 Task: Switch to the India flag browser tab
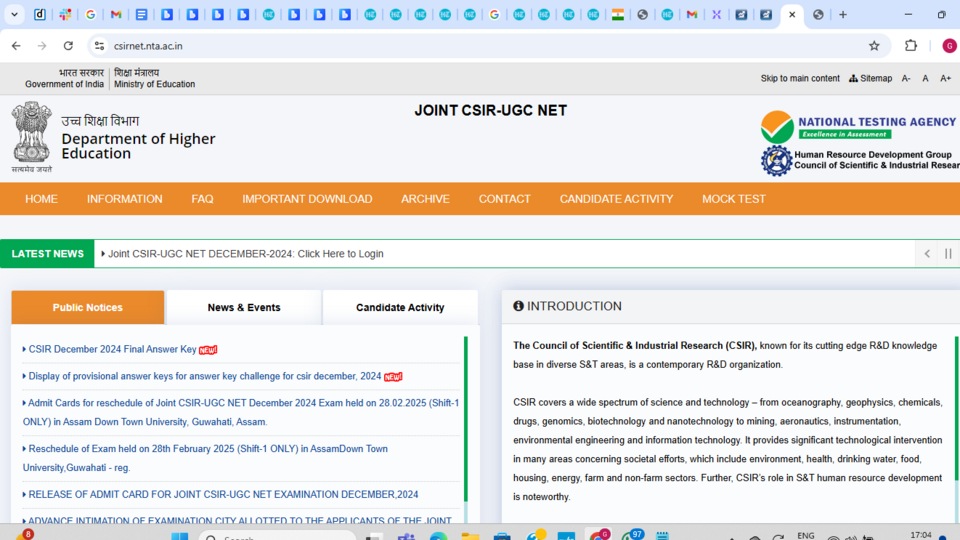point(618,15)
